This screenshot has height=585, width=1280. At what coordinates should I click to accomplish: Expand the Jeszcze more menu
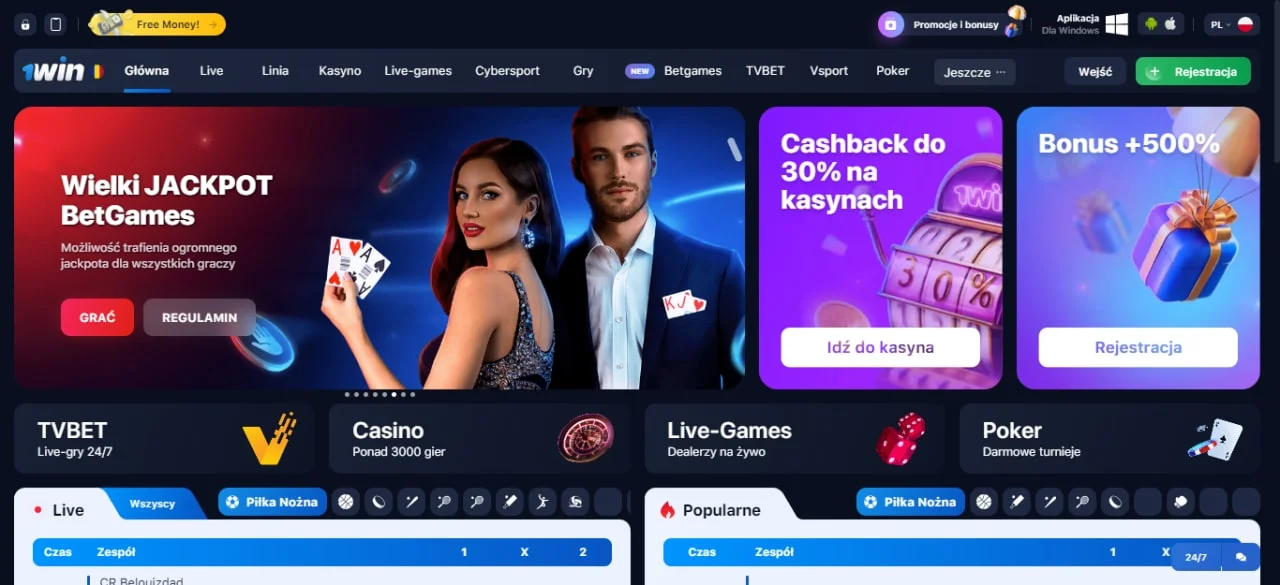coord(975,72)
